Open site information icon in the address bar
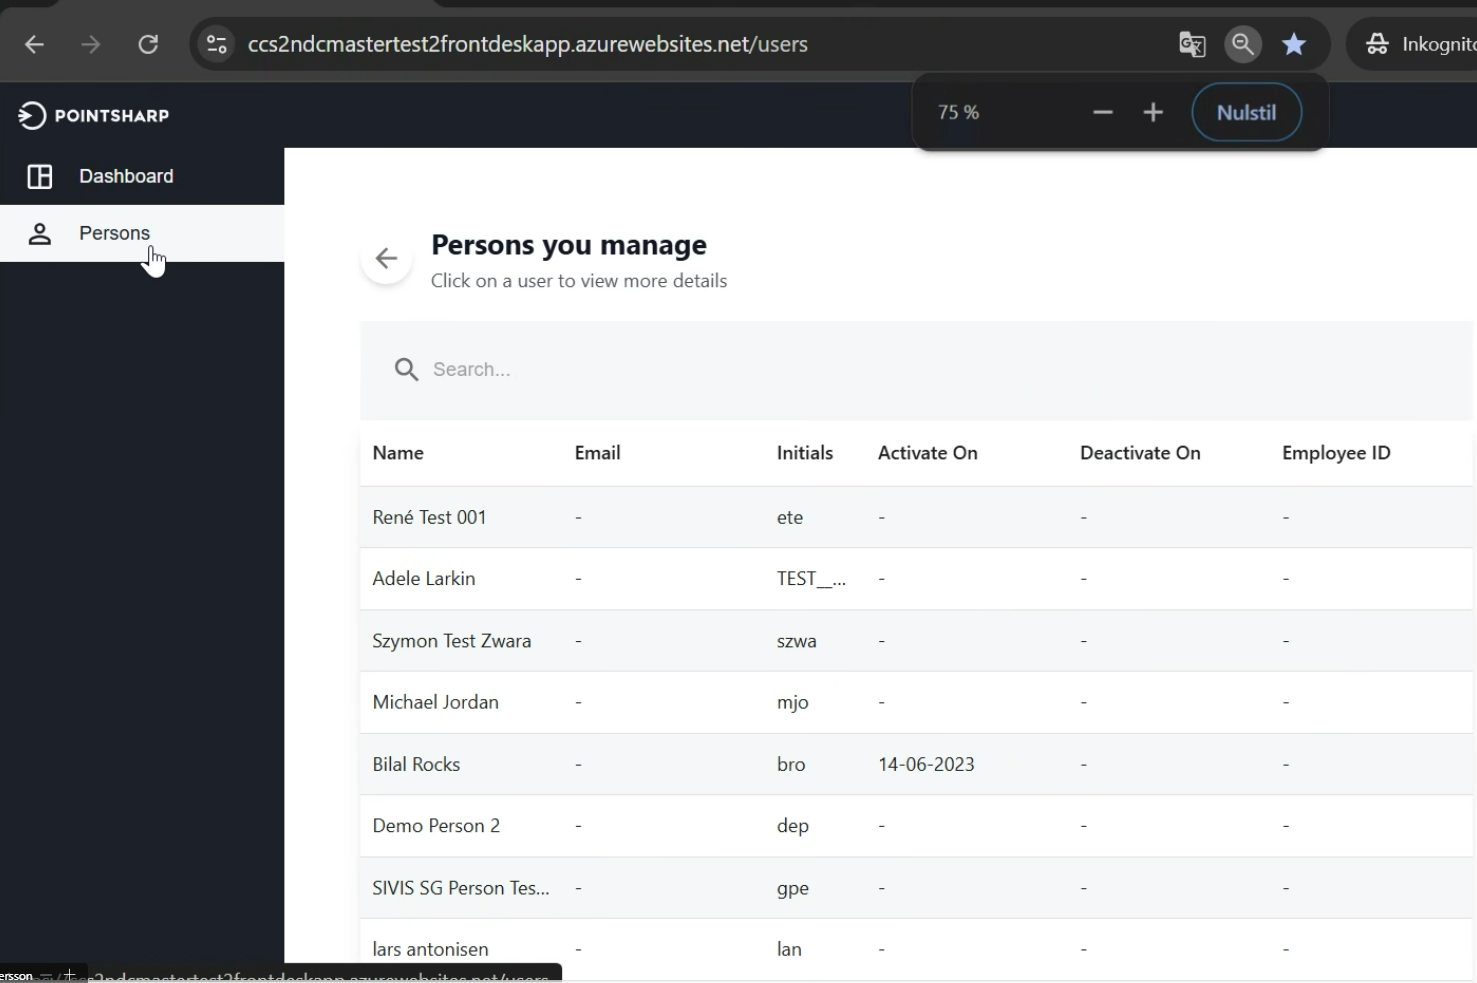Screen dimensions: 1477x983 point(217,44)
